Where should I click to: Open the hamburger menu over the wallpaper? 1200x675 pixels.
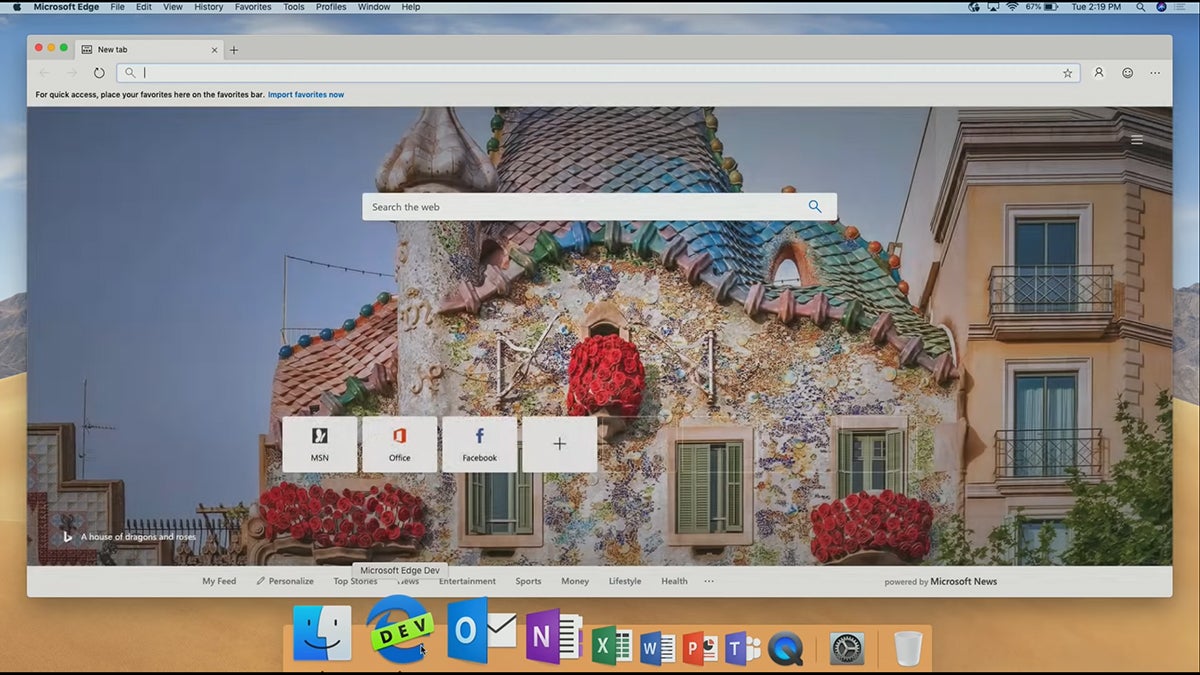[1137, 139]
